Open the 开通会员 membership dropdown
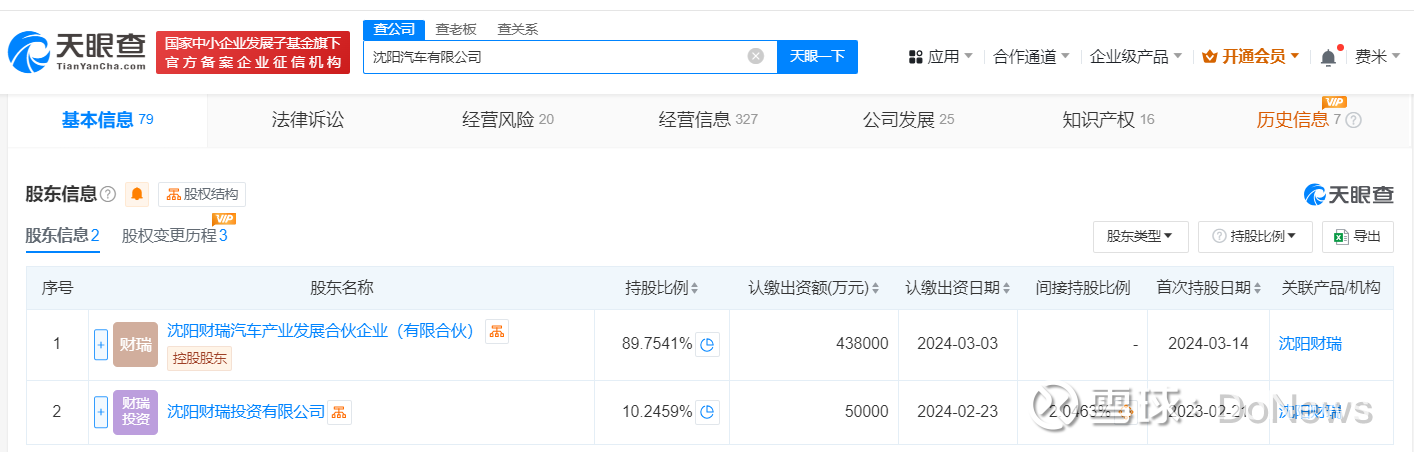The height and width of the screenshot is (452, 1414). (x=1250, y=57)
